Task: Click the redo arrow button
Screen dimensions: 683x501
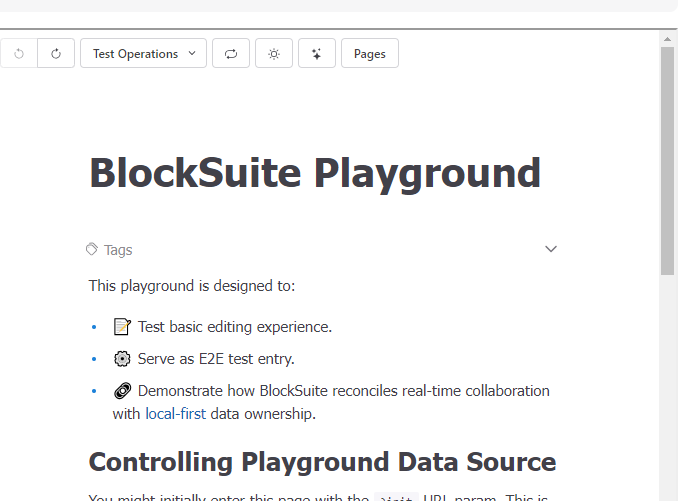Action: coord(56,54)
